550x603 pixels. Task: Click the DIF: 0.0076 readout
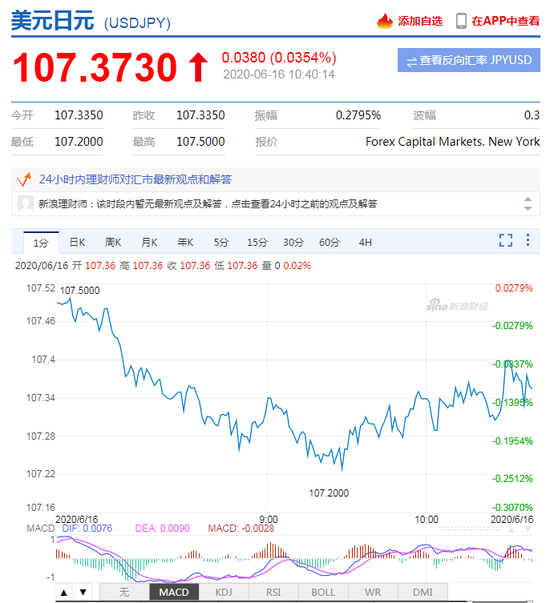click(x=87, y=528)
